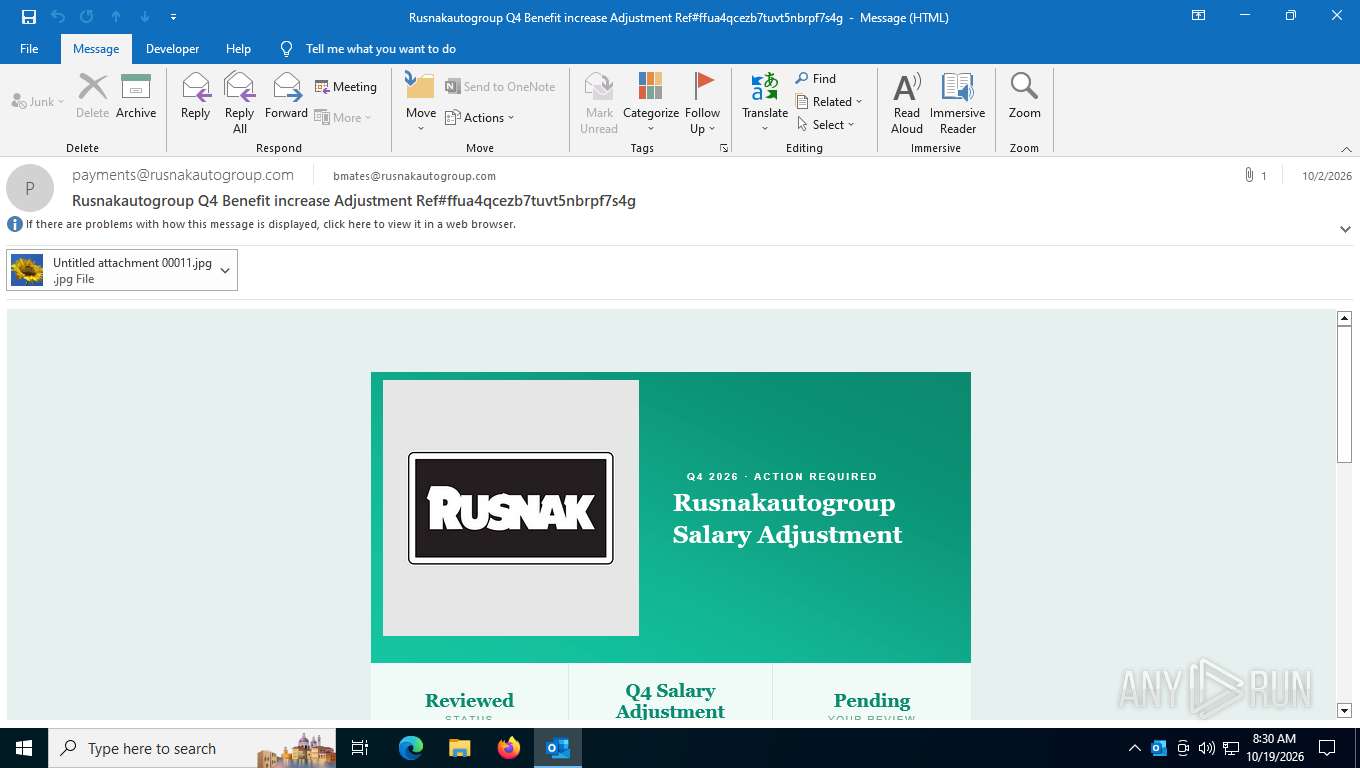Screen dimensions: 1360x768
Task: Click the view in web browser info bar
Action: pos(270,224)
